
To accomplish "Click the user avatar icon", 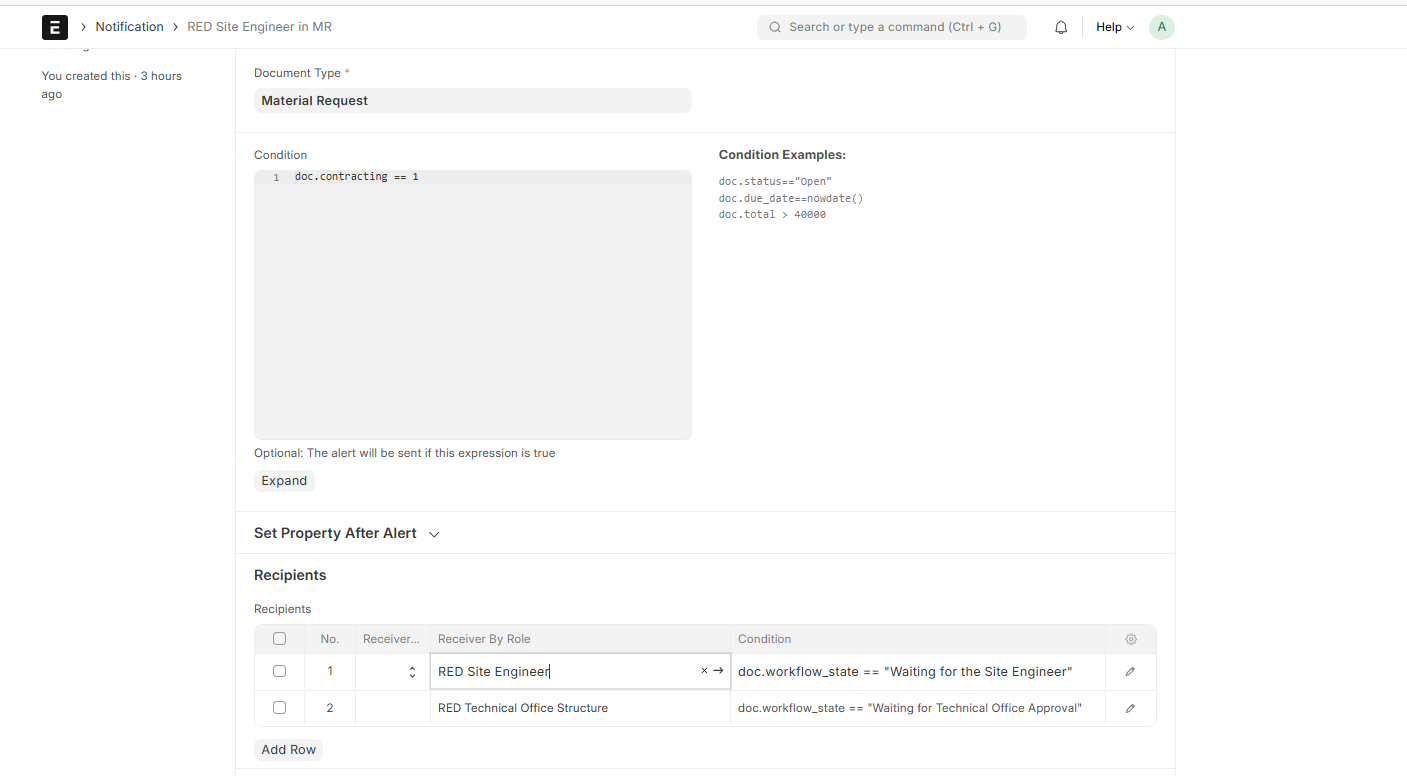I will pyautogui.click(x=1161, y=27).
